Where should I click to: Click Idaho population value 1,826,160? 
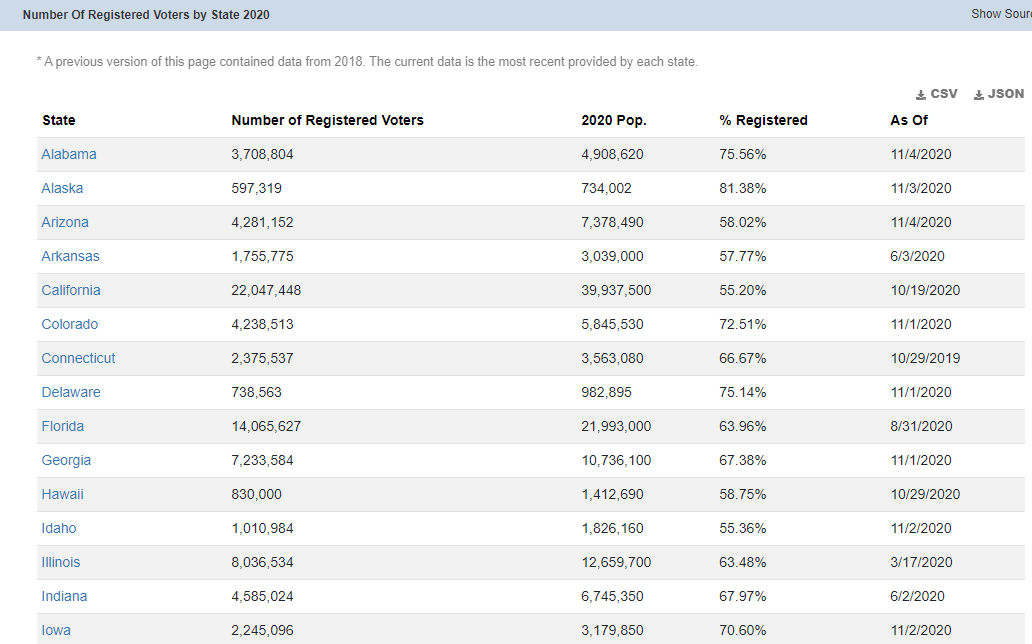(x=613, y=529)
